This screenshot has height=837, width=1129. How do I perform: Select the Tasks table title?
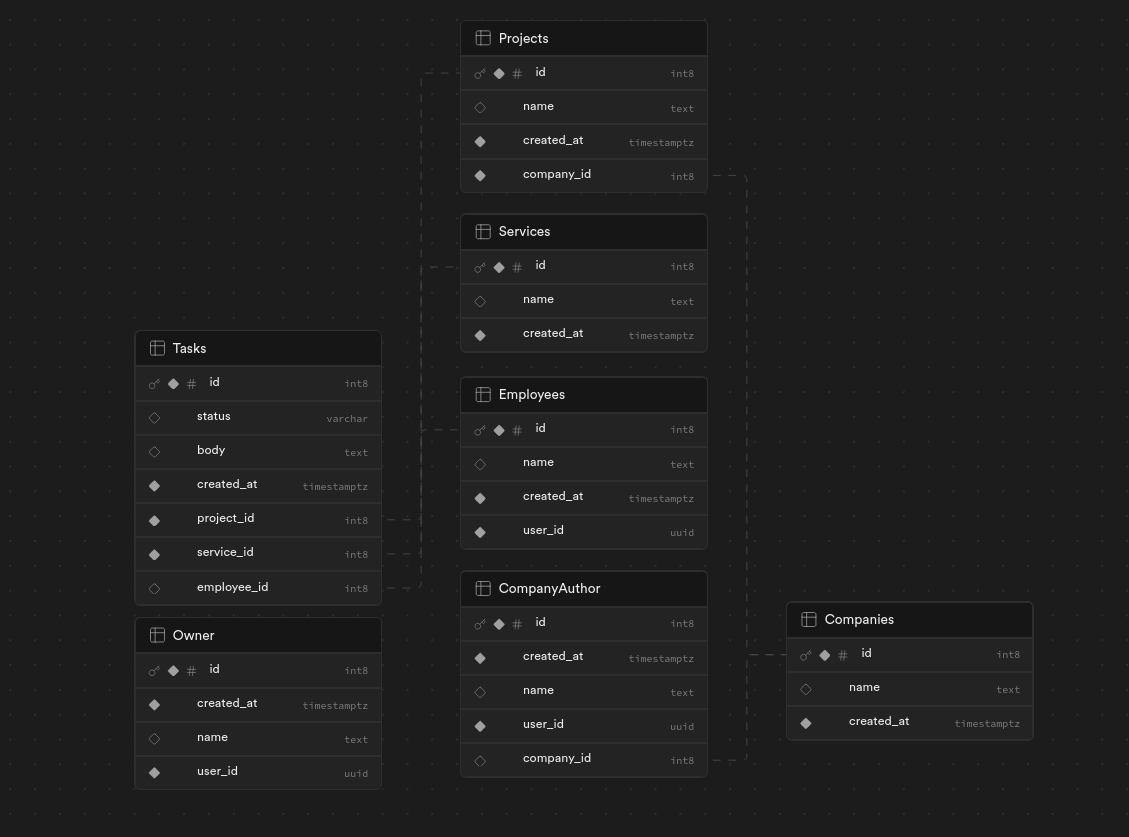point(189,348)
